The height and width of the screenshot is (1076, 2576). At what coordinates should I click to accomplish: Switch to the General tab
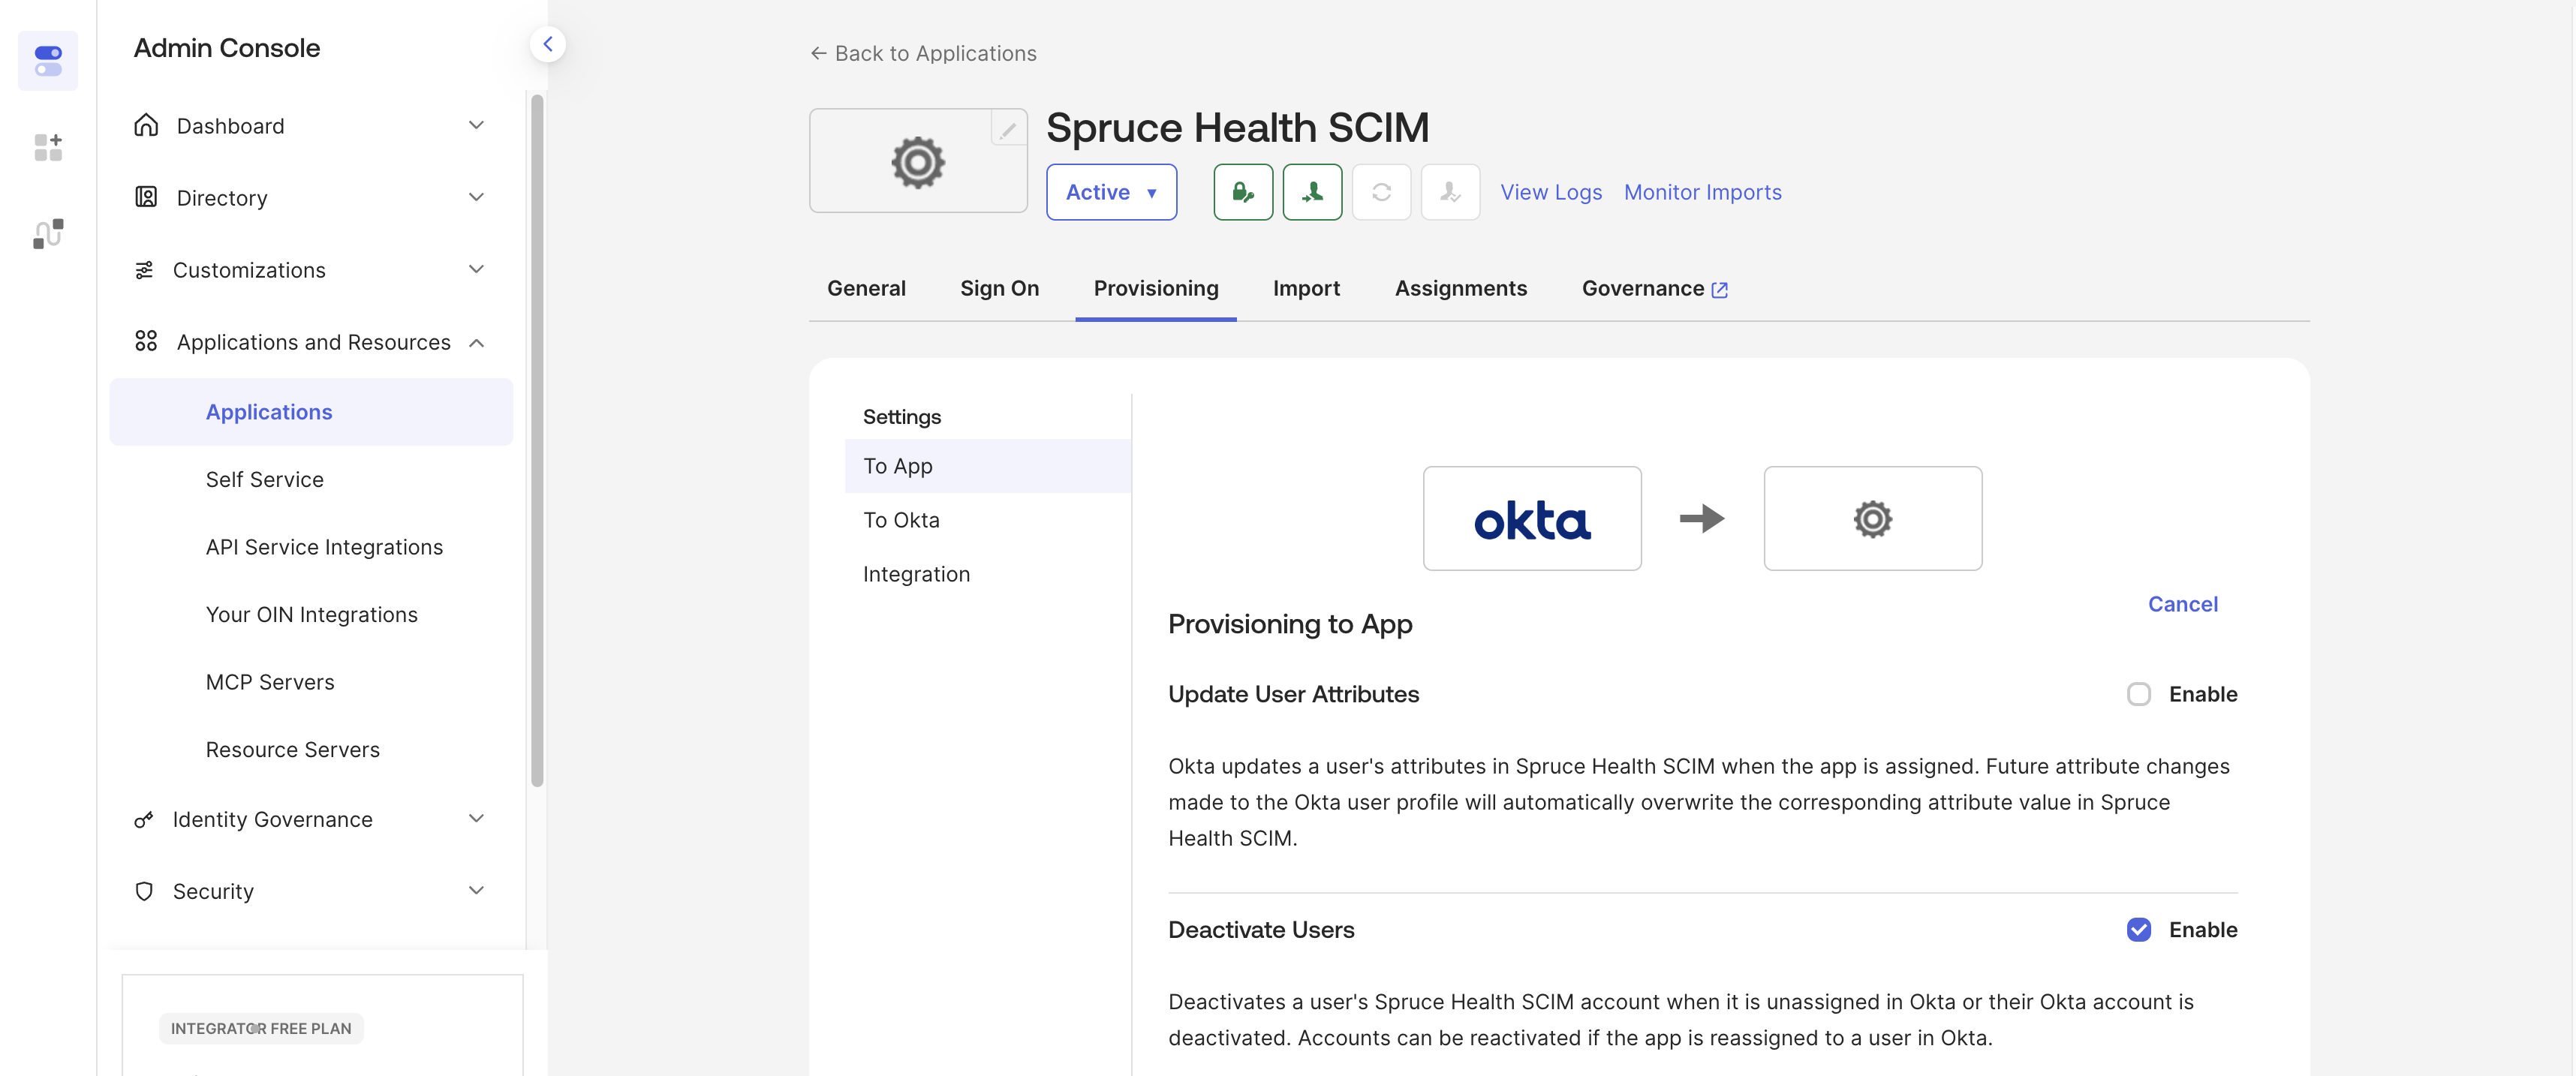point(866,288)
